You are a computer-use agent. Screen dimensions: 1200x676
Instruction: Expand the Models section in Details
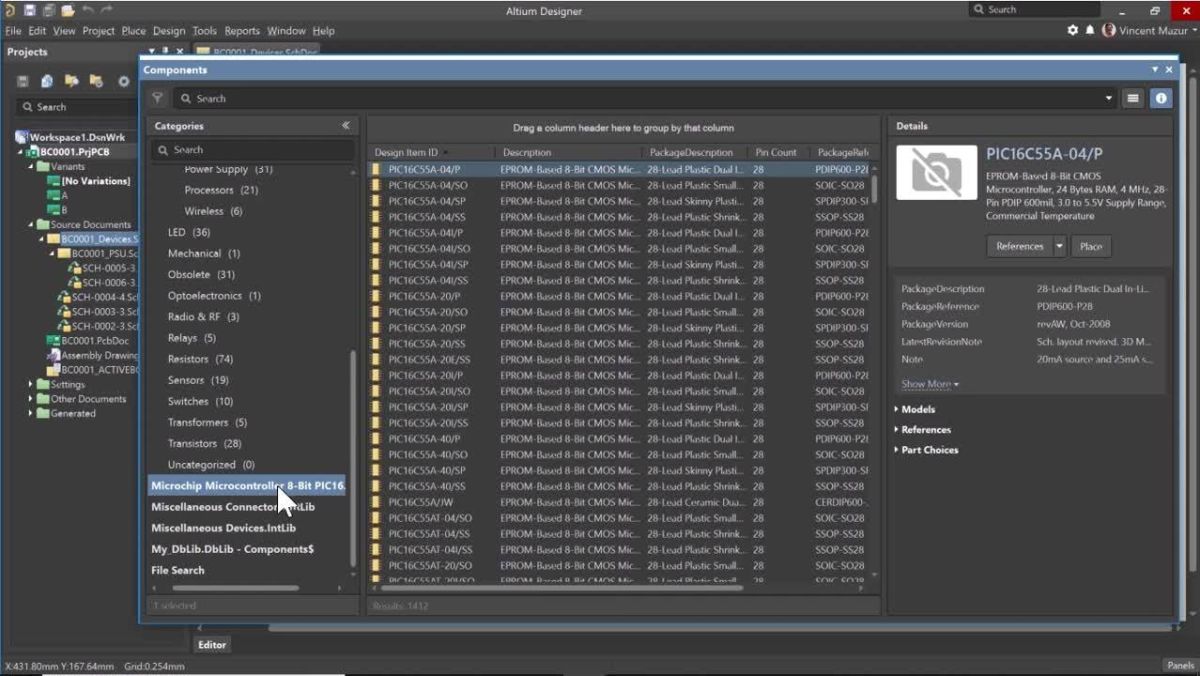920,409
